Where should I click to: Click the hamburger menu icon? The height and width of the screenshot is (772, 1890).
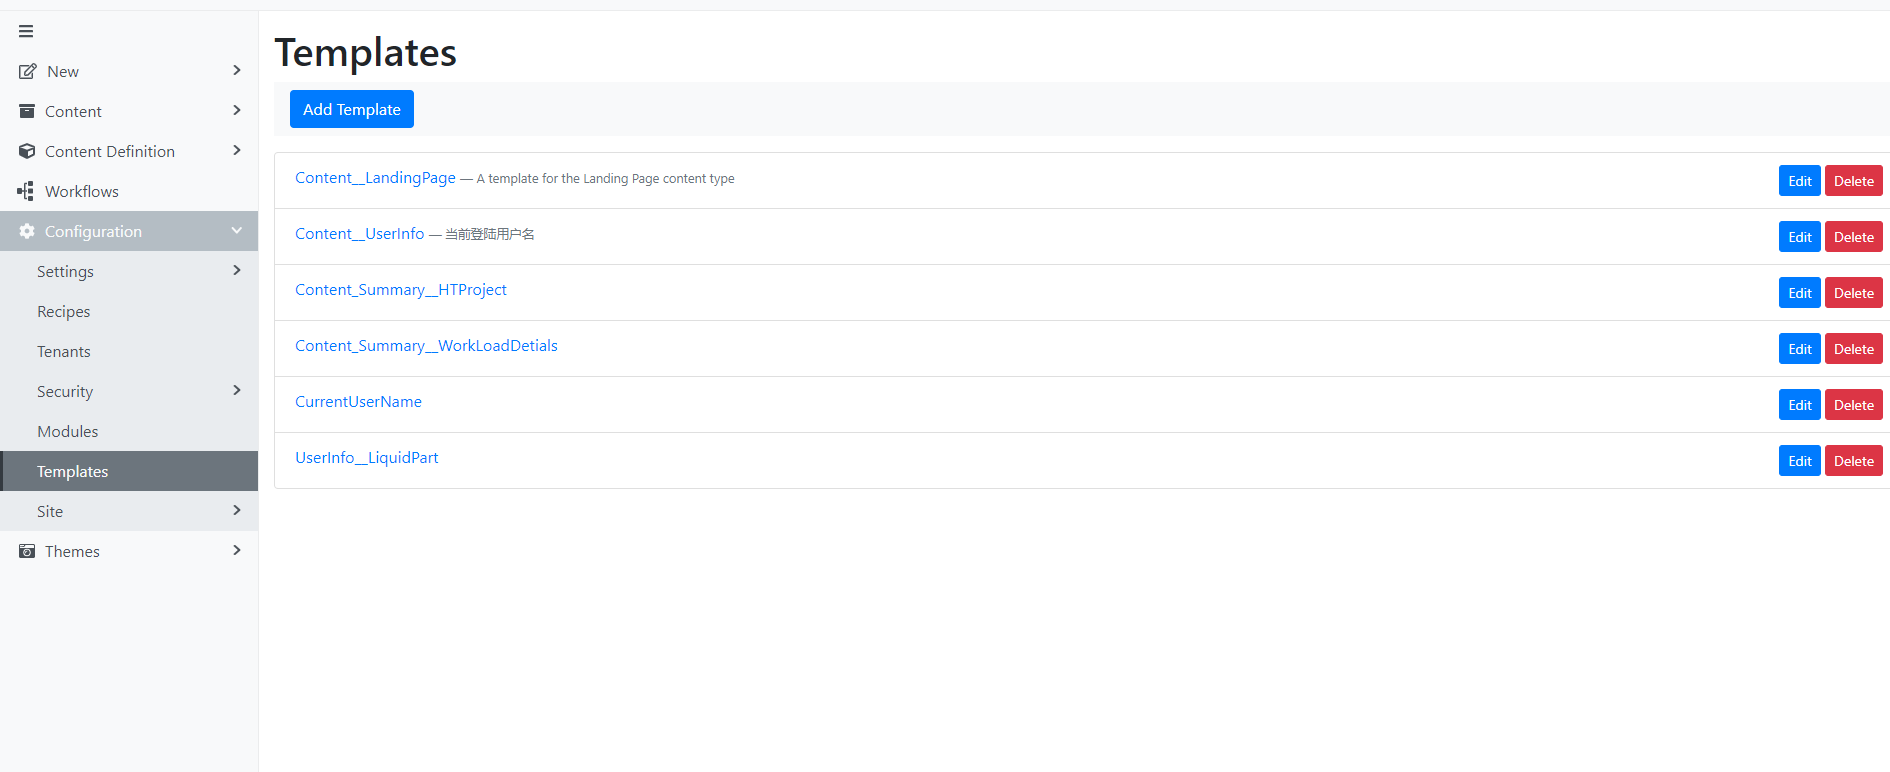pos(26,31)
